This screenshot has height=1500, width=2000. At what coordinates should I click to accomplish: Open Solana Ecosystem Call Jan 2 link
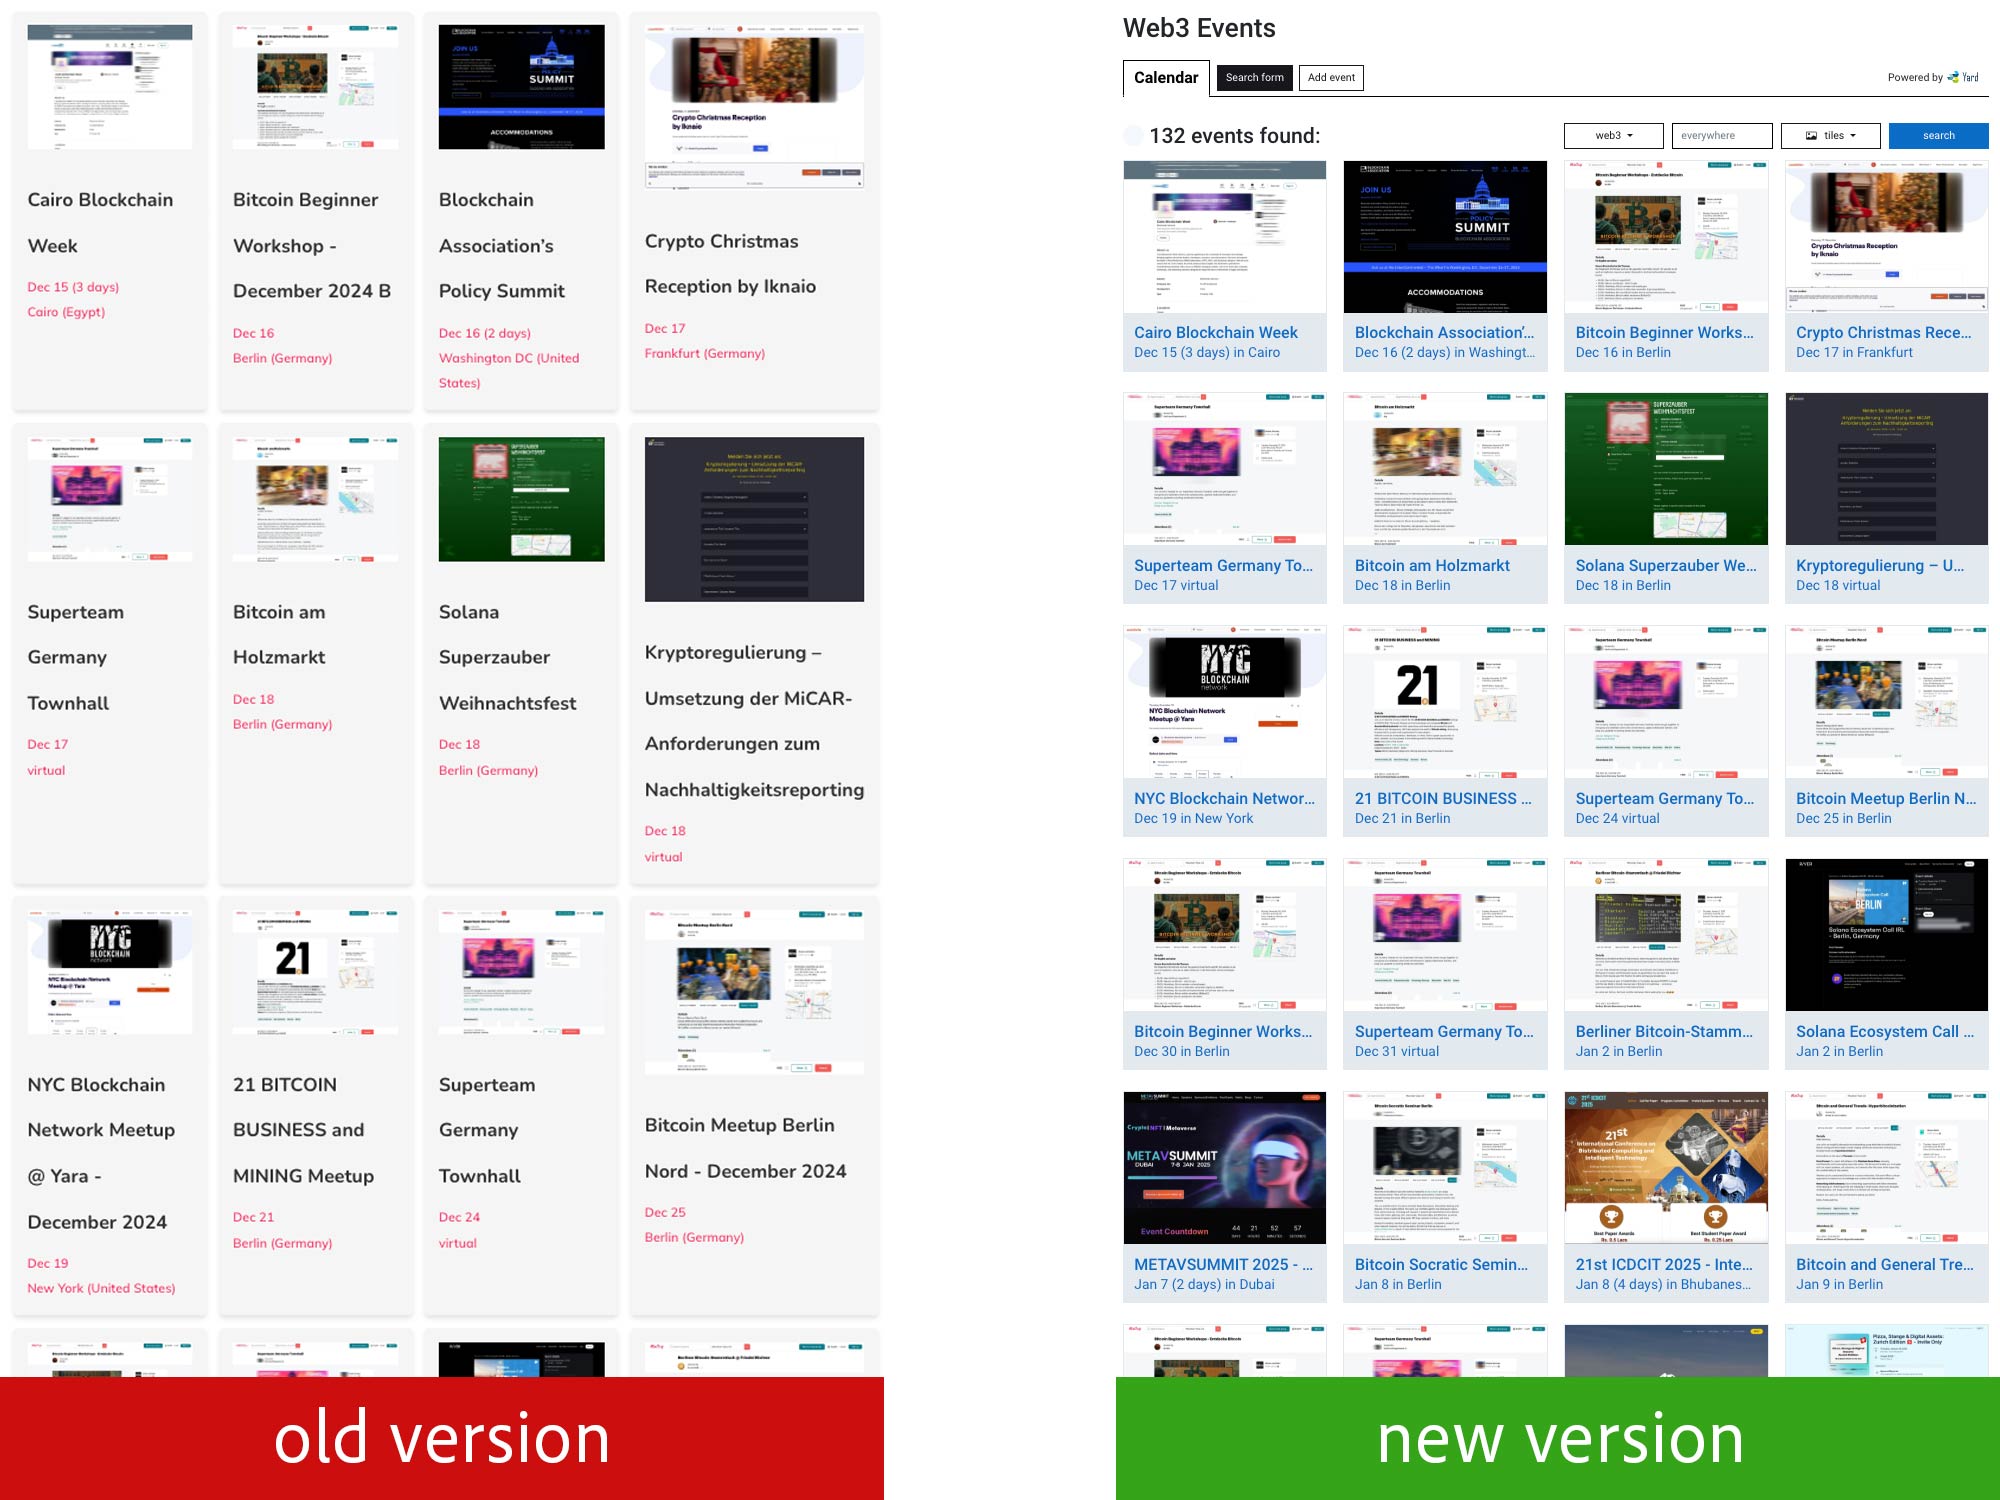pos(1885,1031)
